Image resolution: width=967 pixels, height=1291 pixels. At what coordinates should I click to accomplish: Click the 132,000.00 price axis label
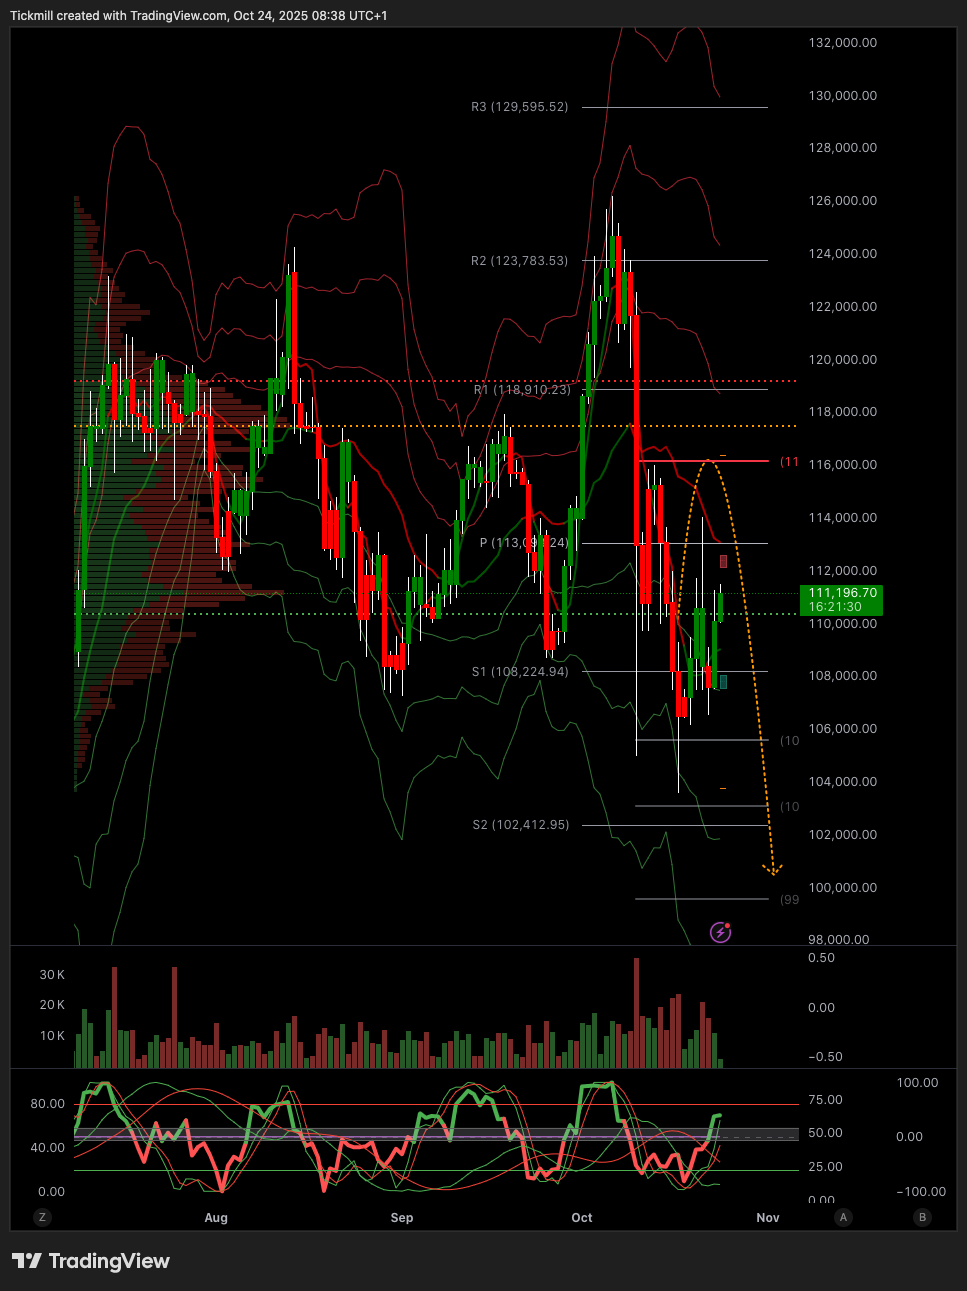pyautogui.click(x=842, y=43)
